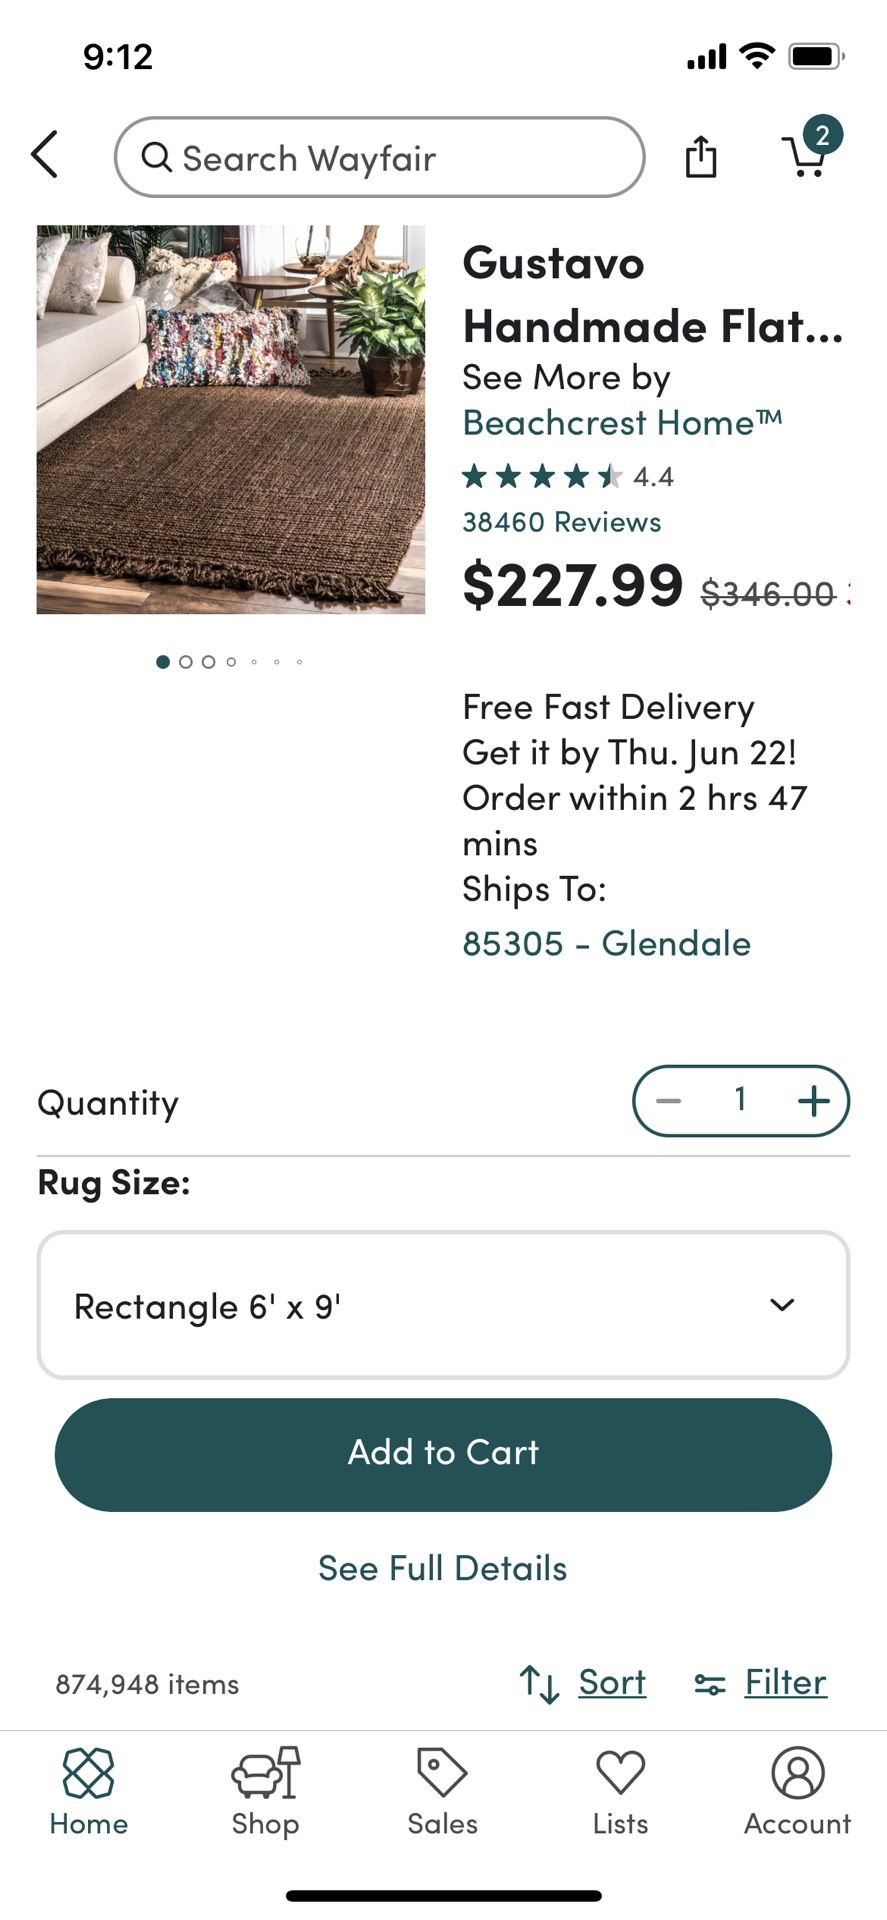Tap Add to Cart
Image resolution: width=887 pixels, height=1920 pixels.
tap(443, 1453)
